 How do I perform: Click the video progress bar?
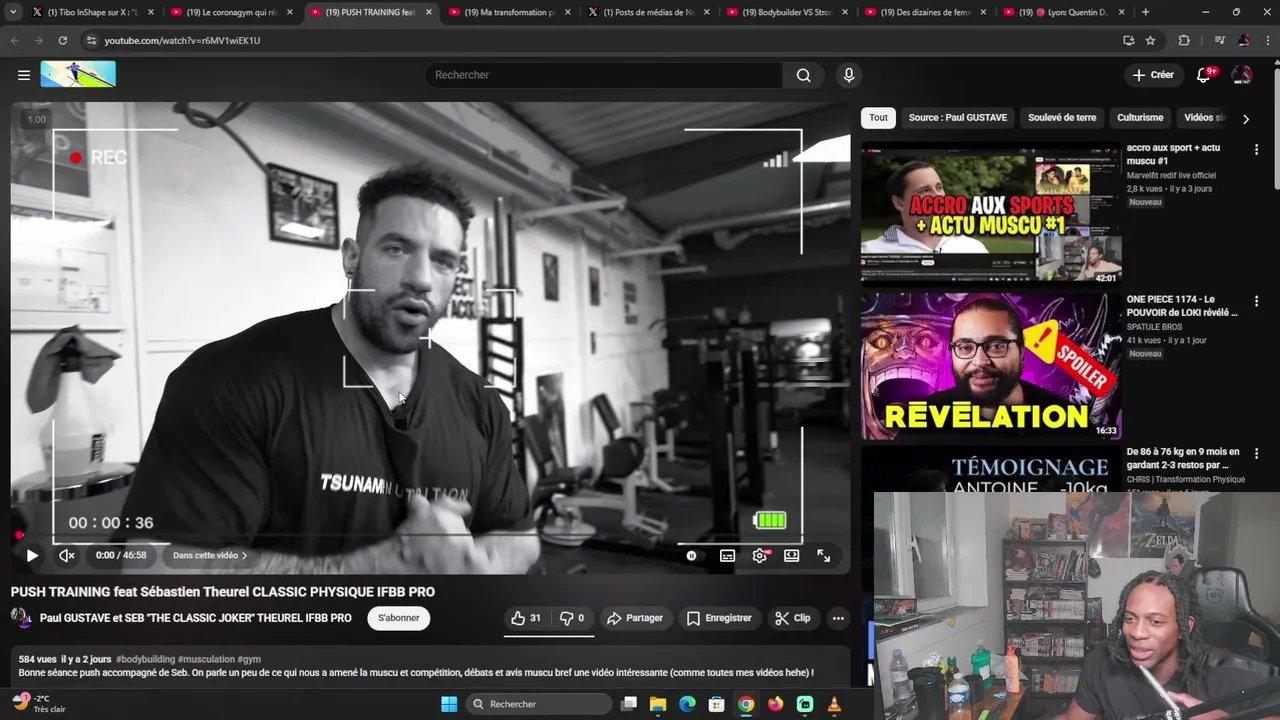point(430,536)
